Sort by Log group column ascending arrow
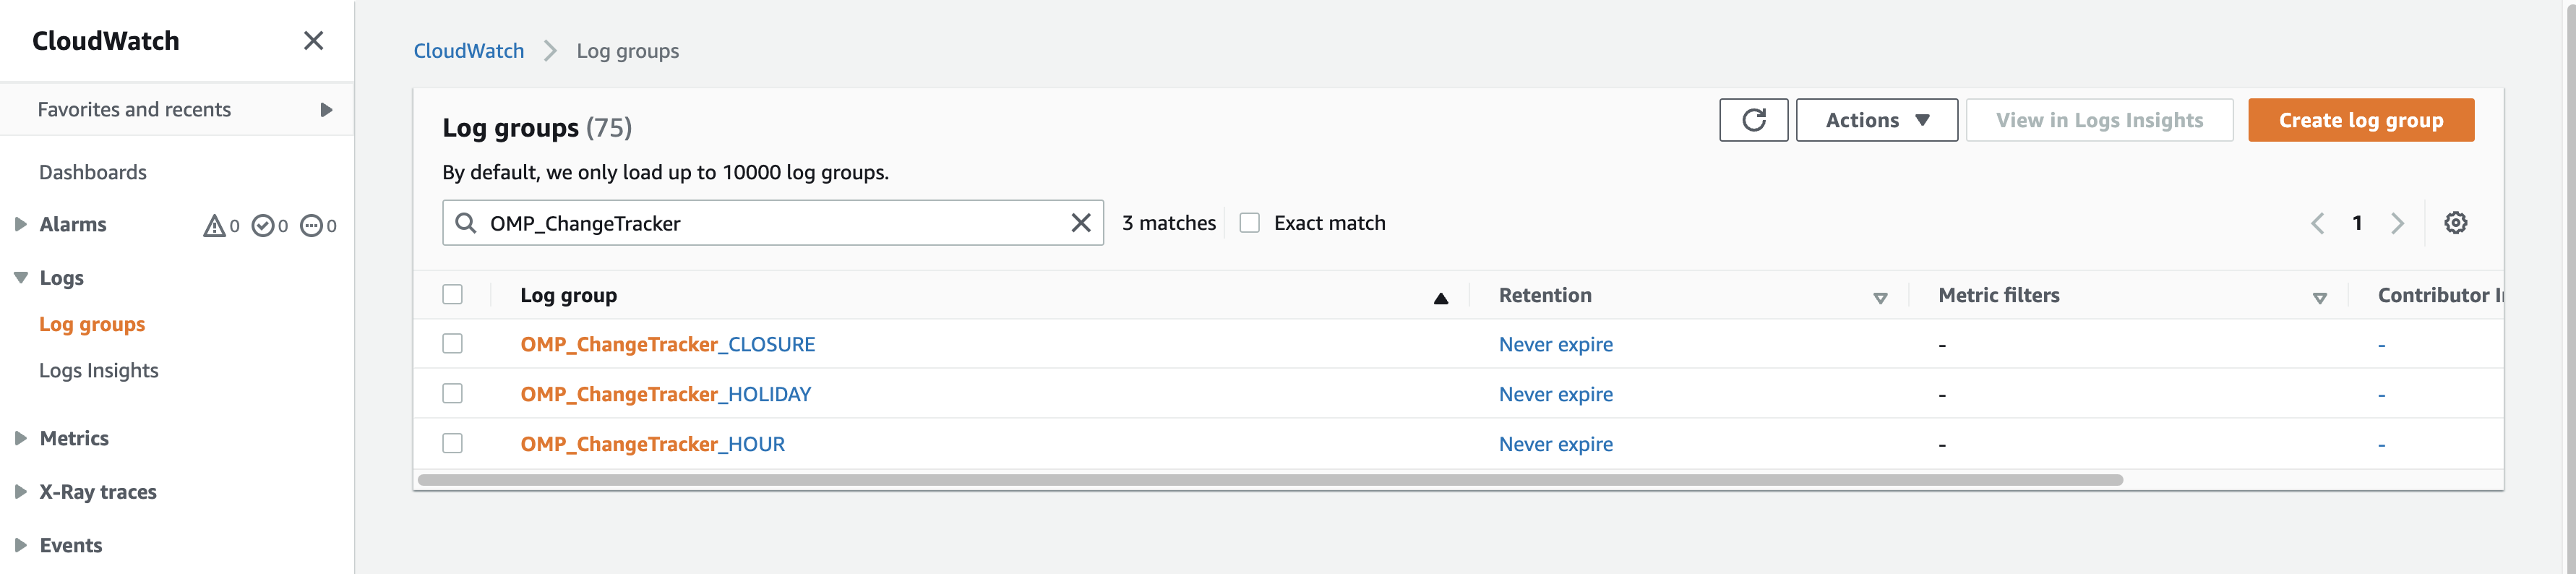The image size is (2576, 574). click(1441, 297)
